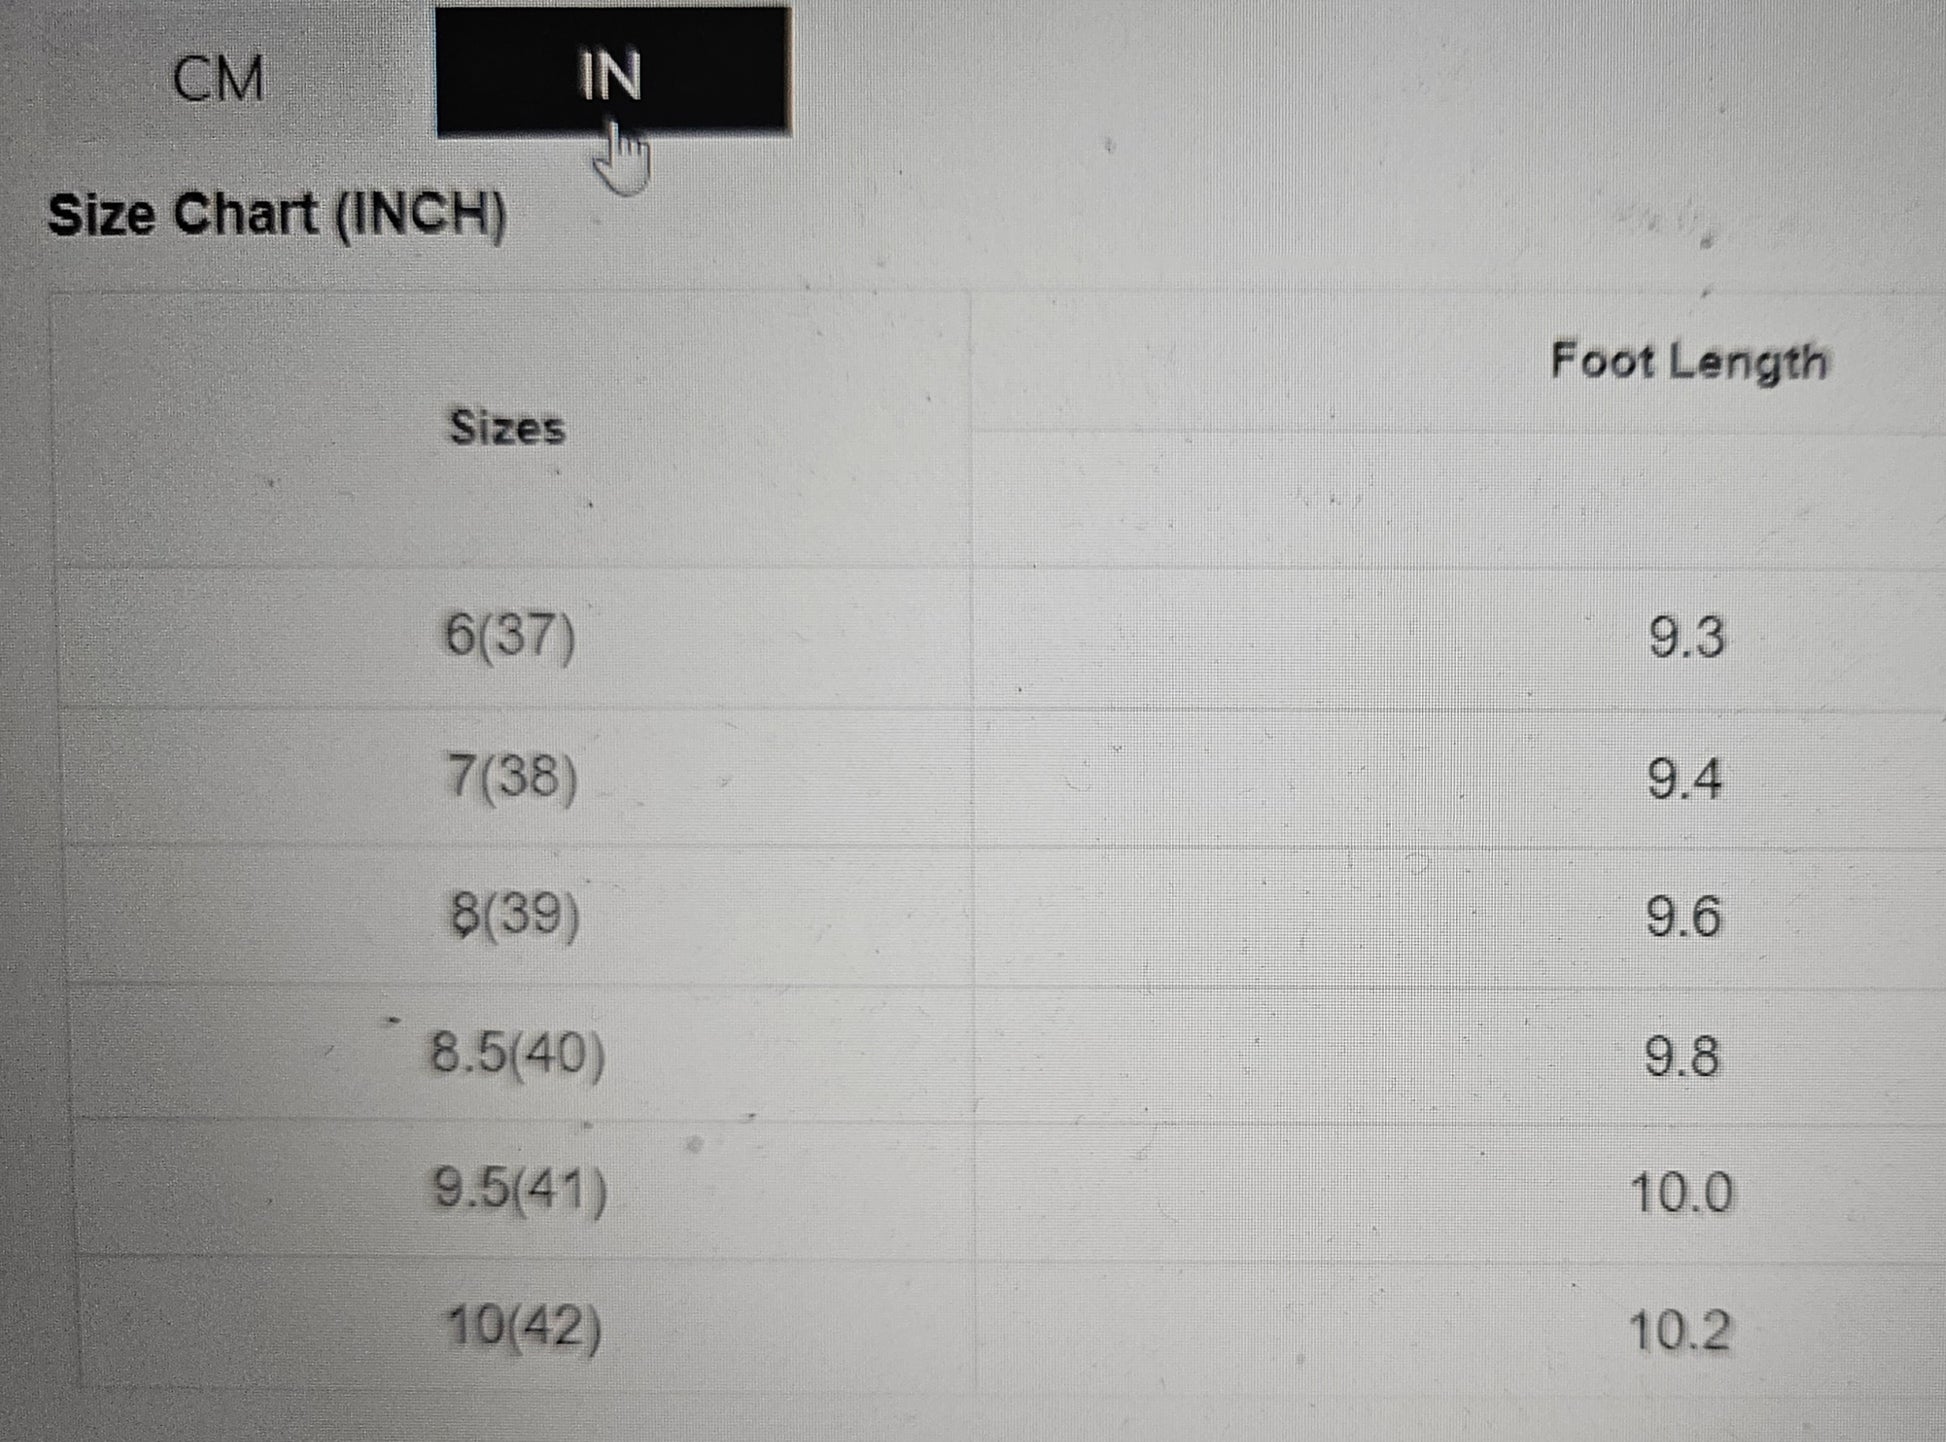Click the word INCH in the chart title

(420, 214)
